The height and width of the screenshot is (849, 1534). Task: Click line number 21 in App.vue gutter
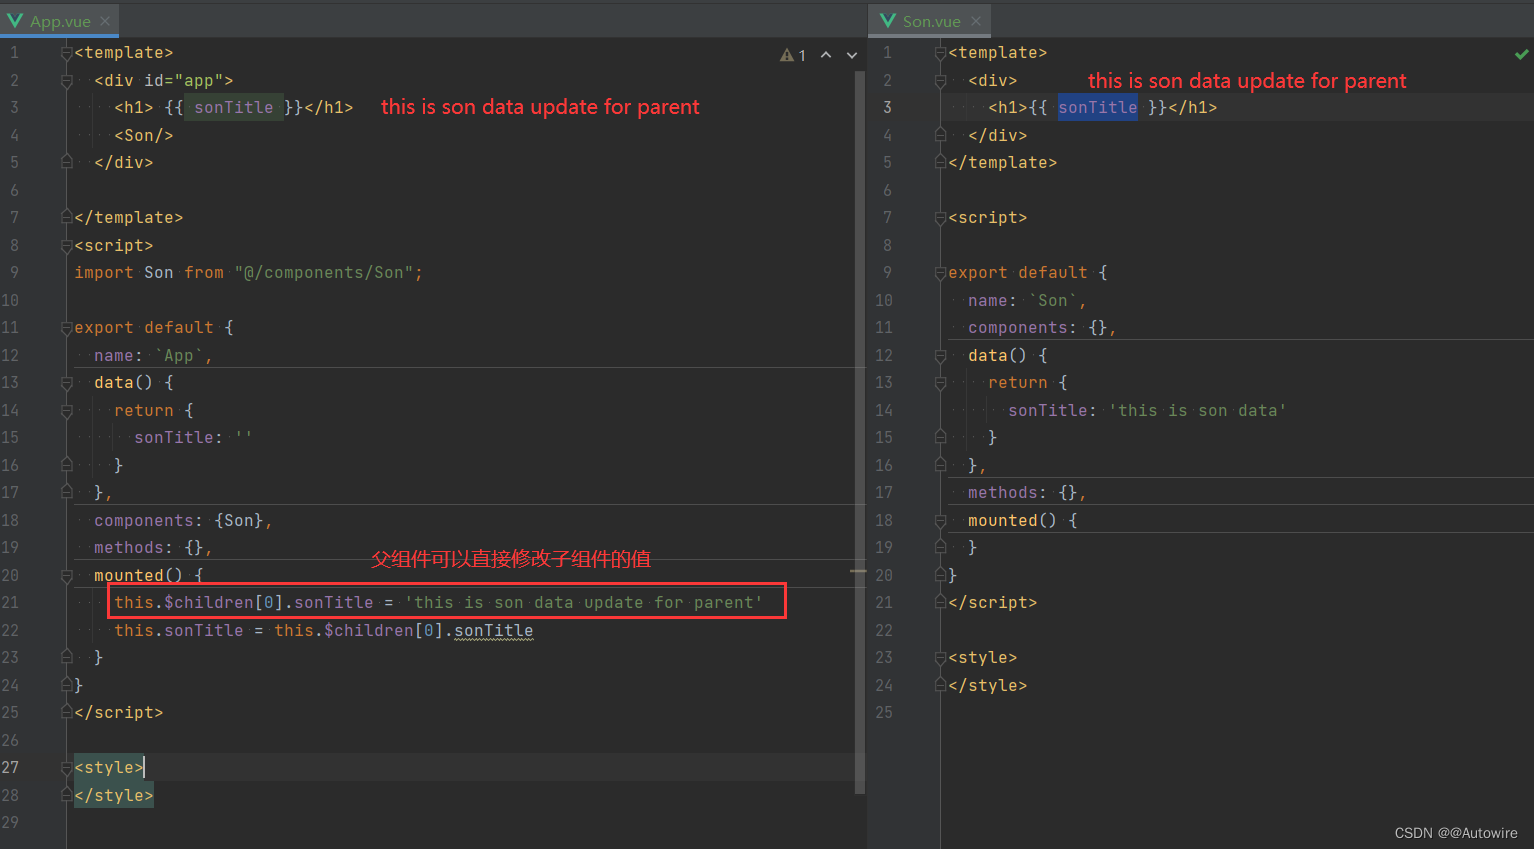[10, 602]
